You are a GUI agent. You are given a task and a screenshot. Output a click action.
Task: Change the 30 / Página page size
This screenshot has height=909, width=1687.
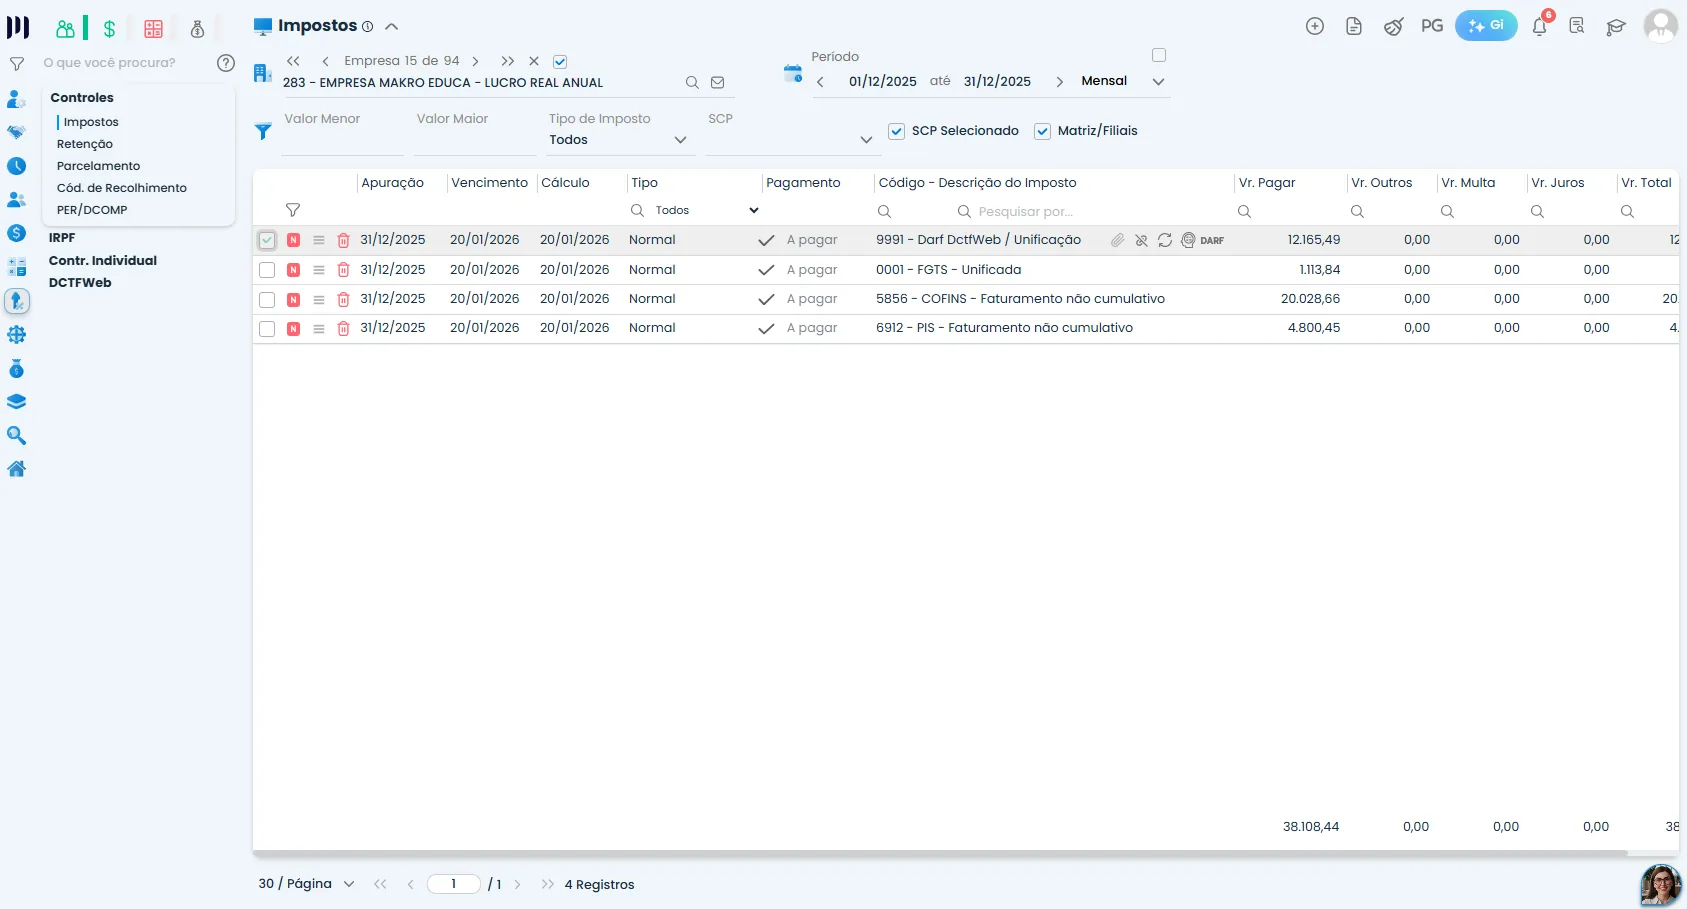point(306,884)
